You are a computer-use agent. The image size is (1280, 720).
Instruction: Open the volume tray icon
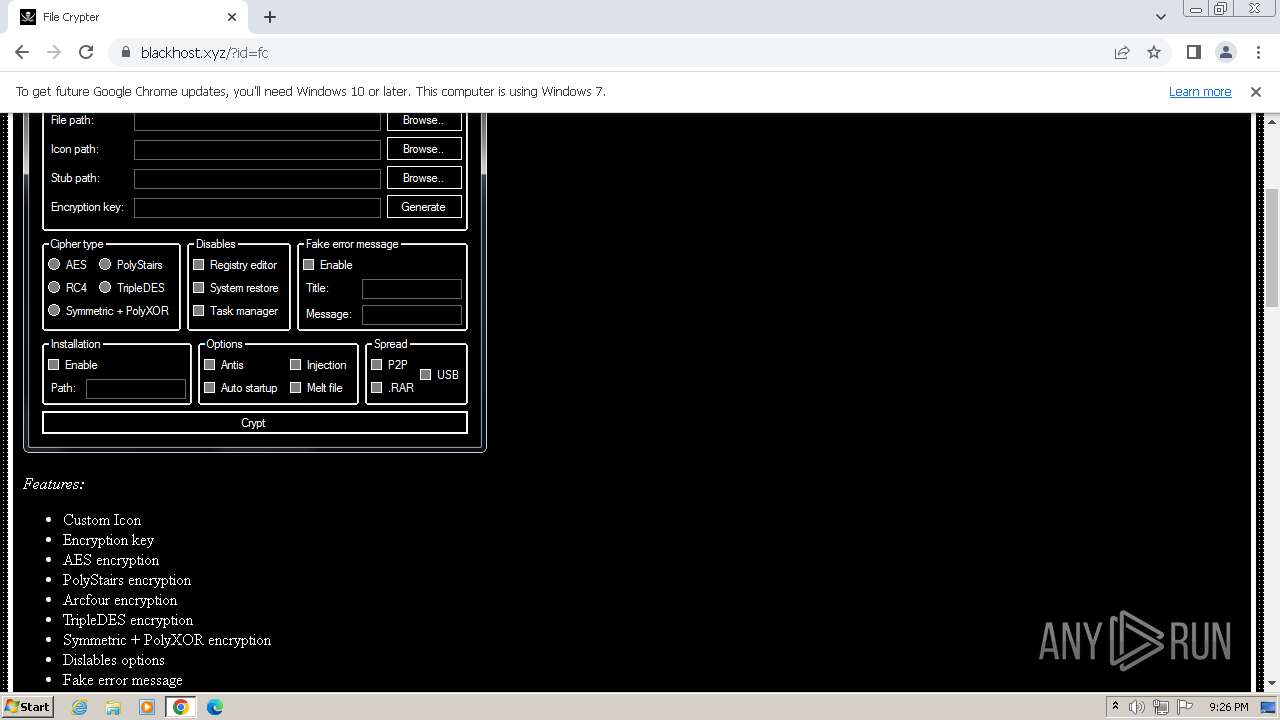1137,706
